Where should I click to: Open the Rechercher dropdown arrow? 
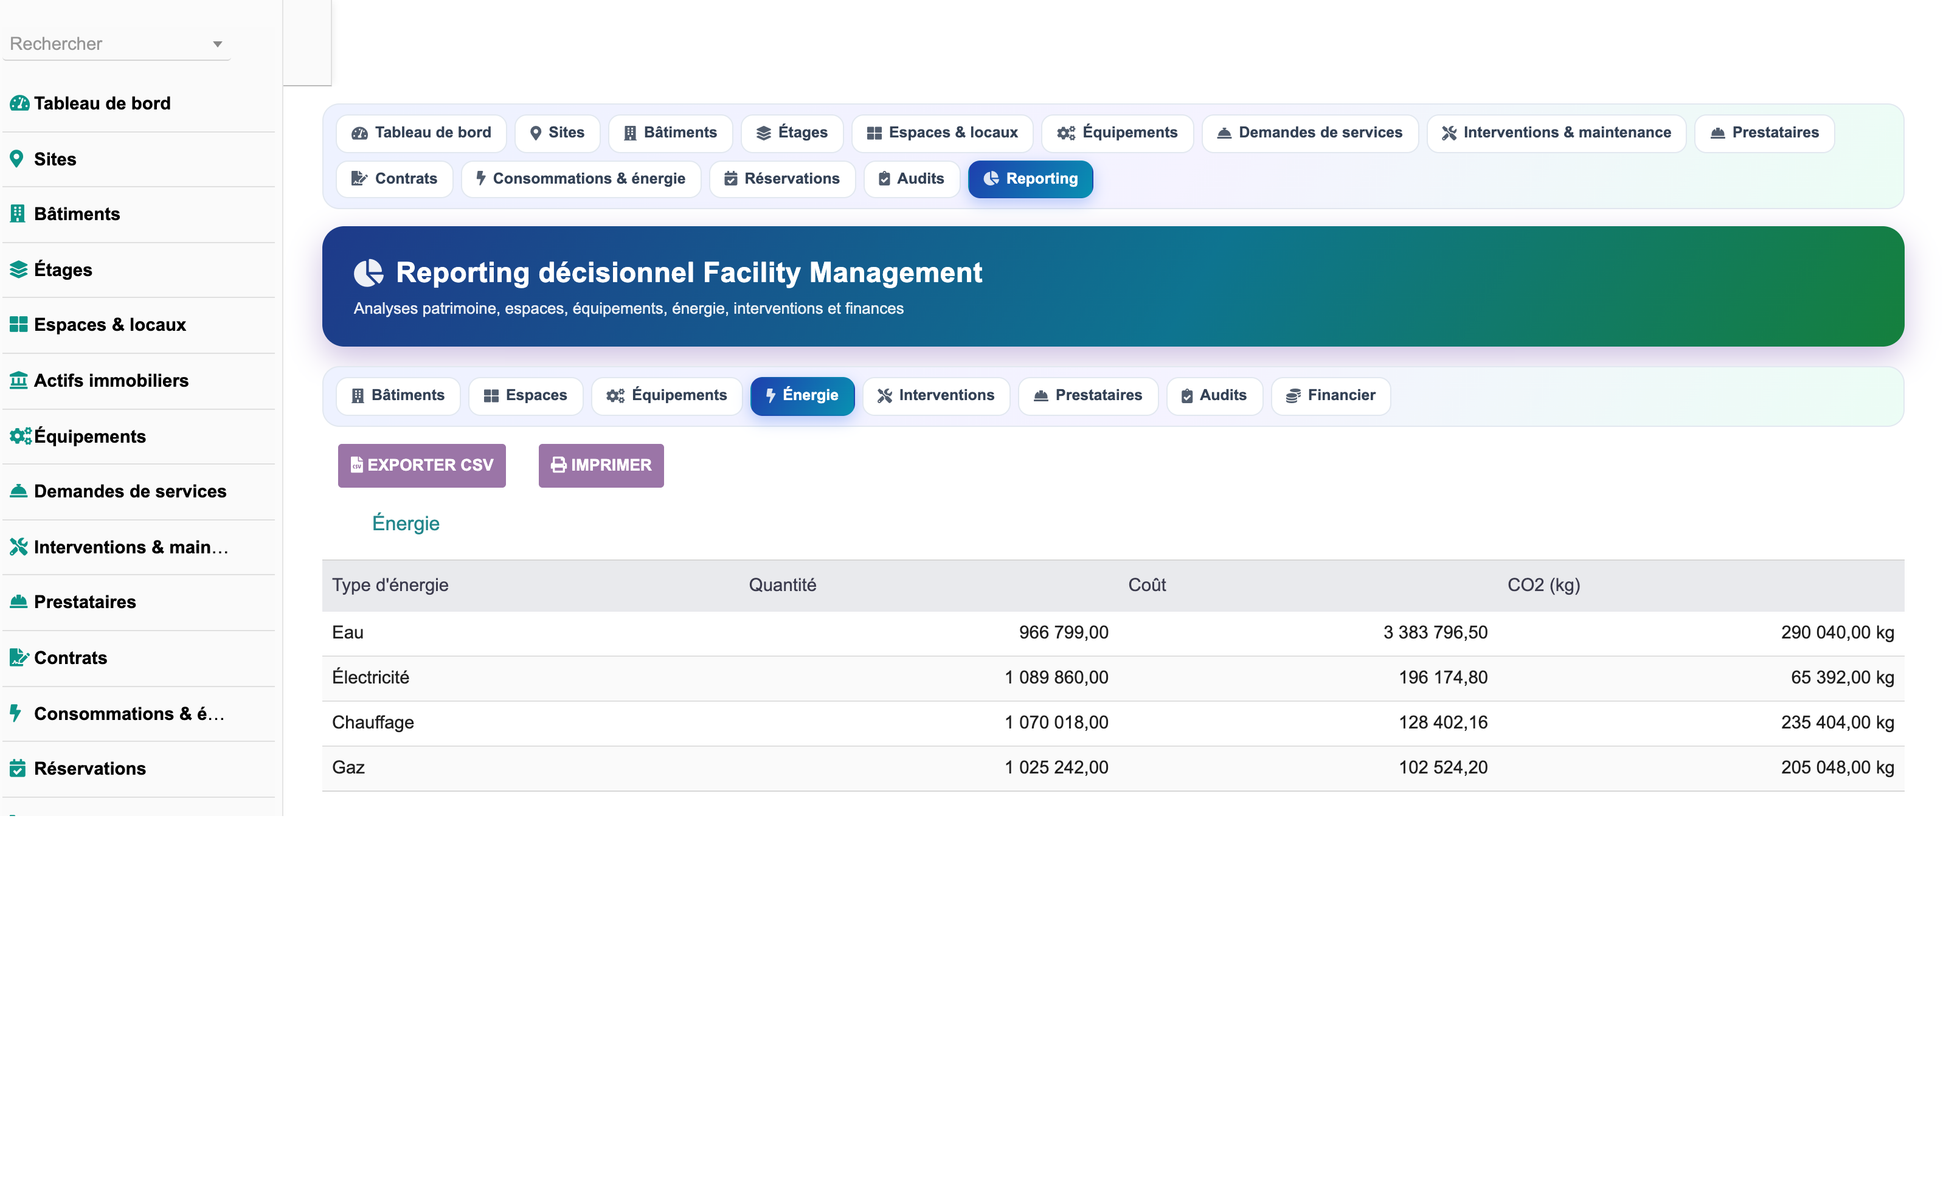point(217,44)
